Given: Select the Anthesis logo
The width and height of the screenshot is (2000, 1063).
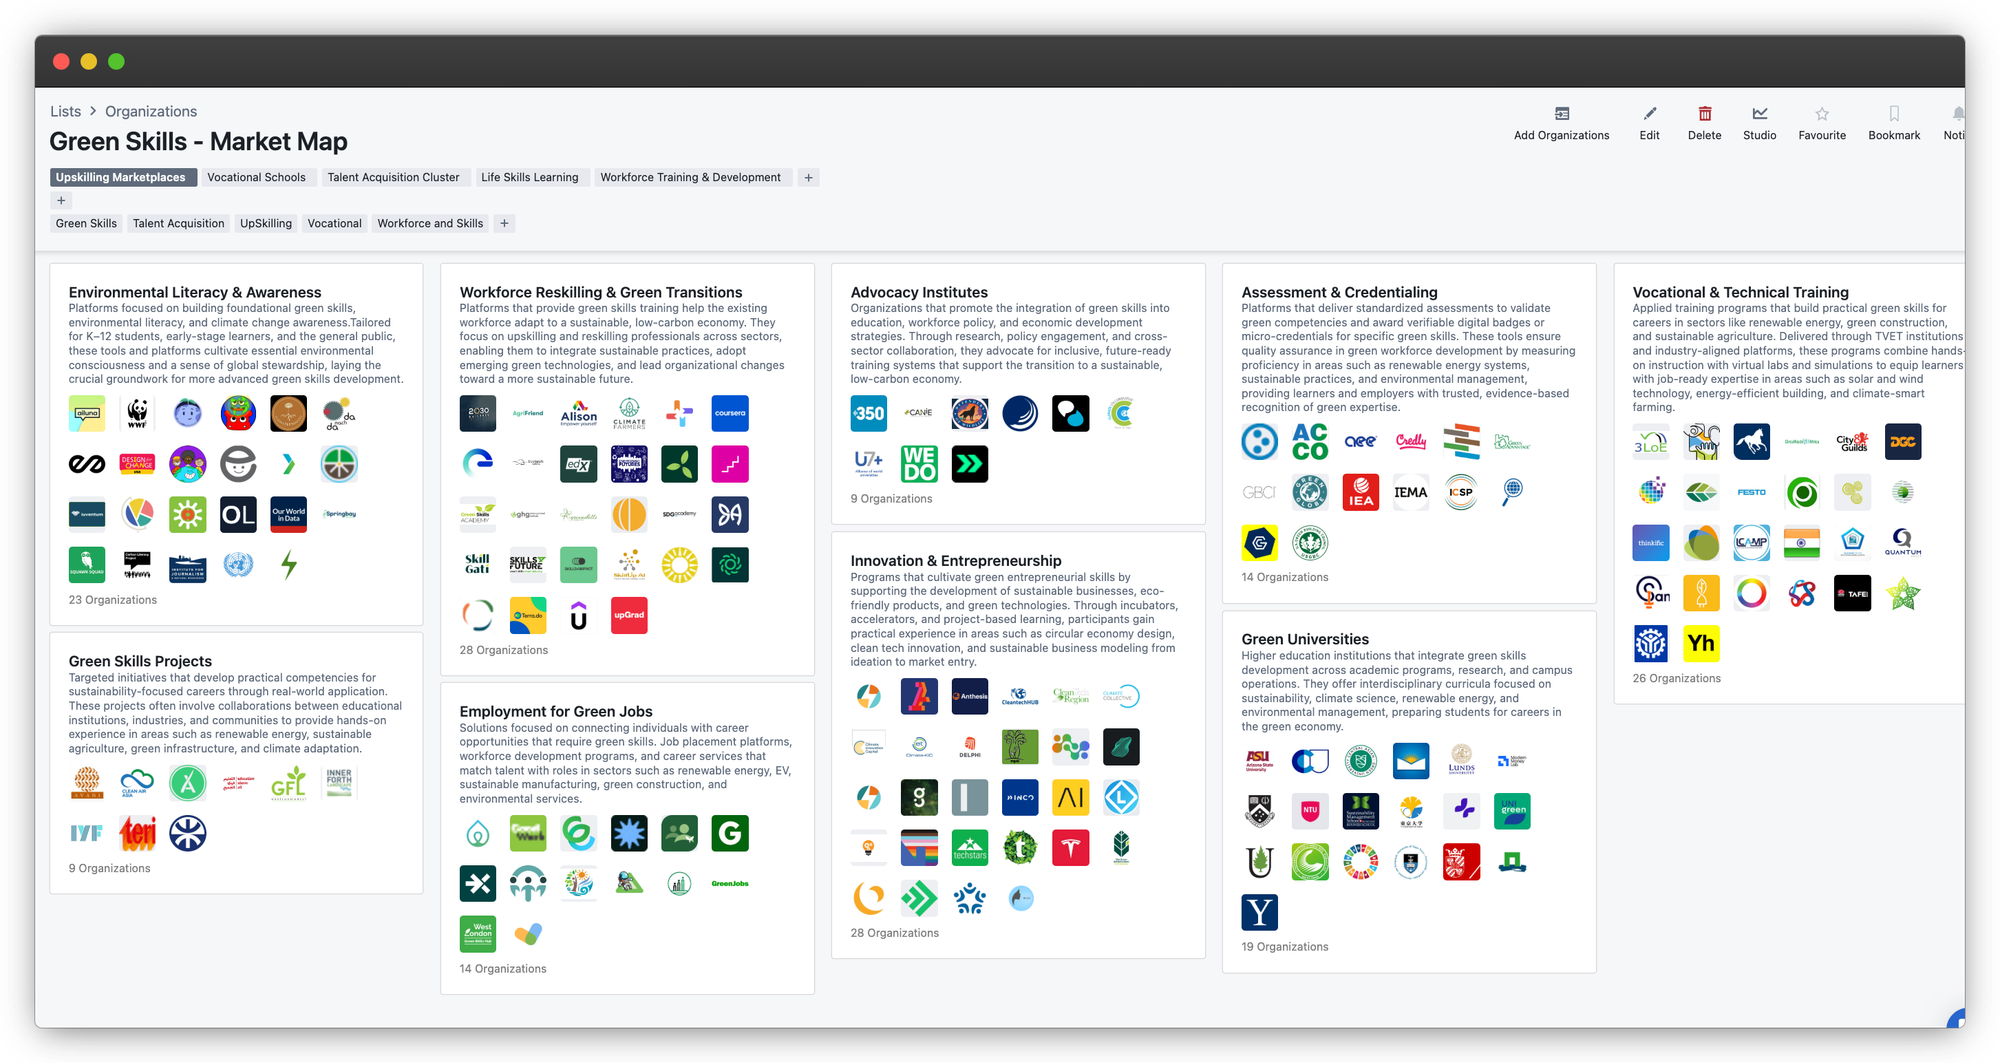Looking at the screenshot, I should 969,696.
